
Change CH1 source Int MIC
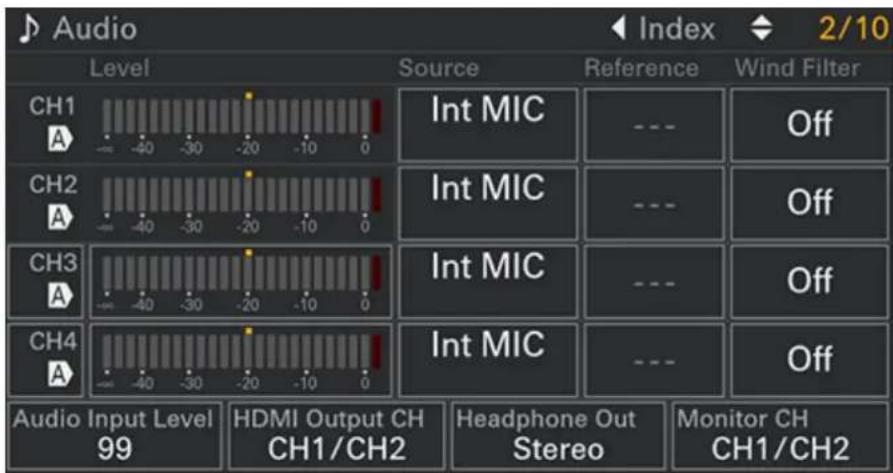point(488,124)
